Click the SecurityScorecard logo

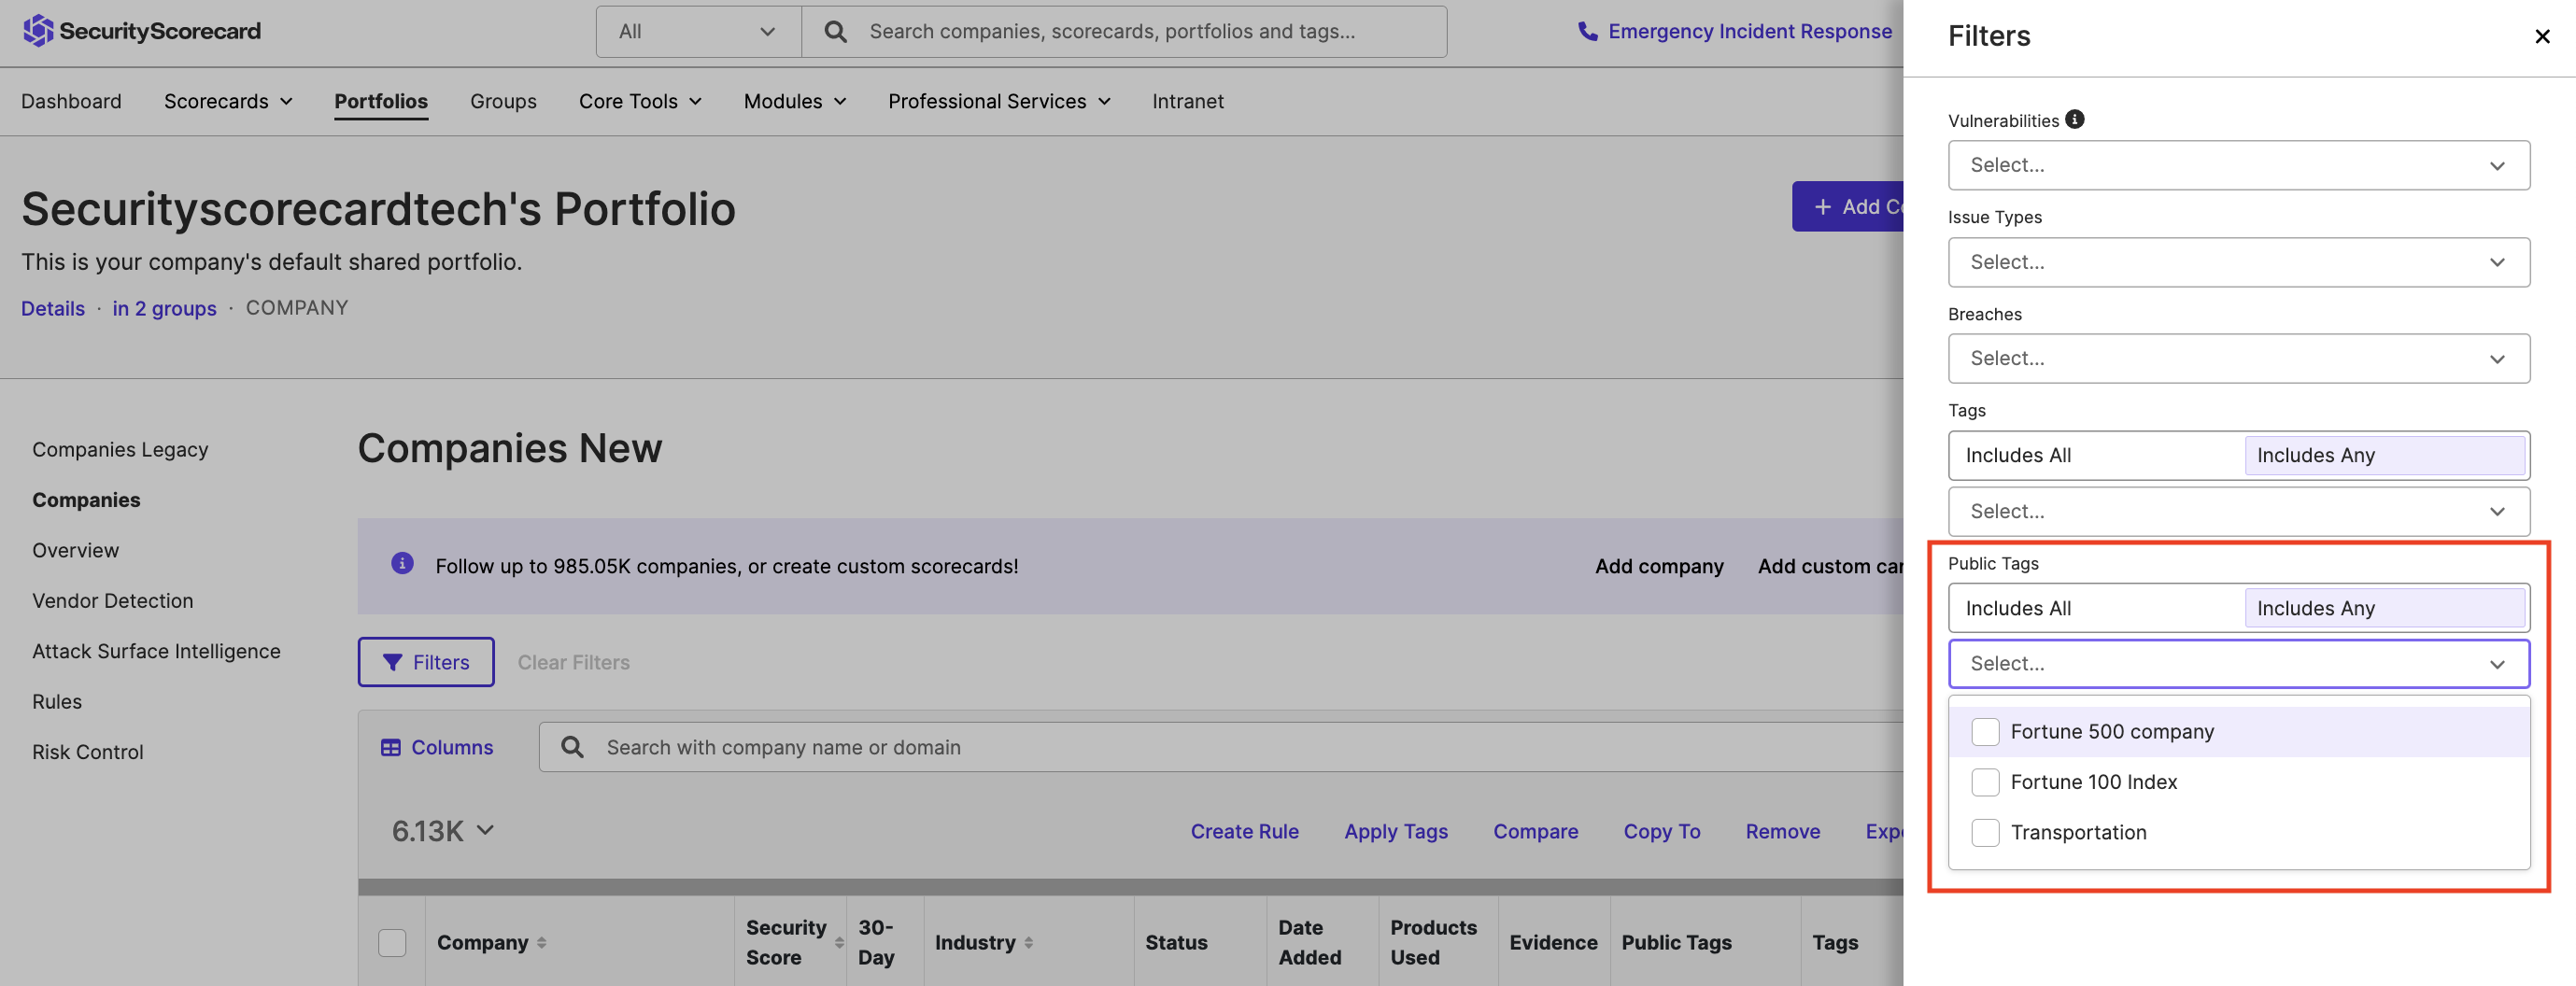pos(141,31)
